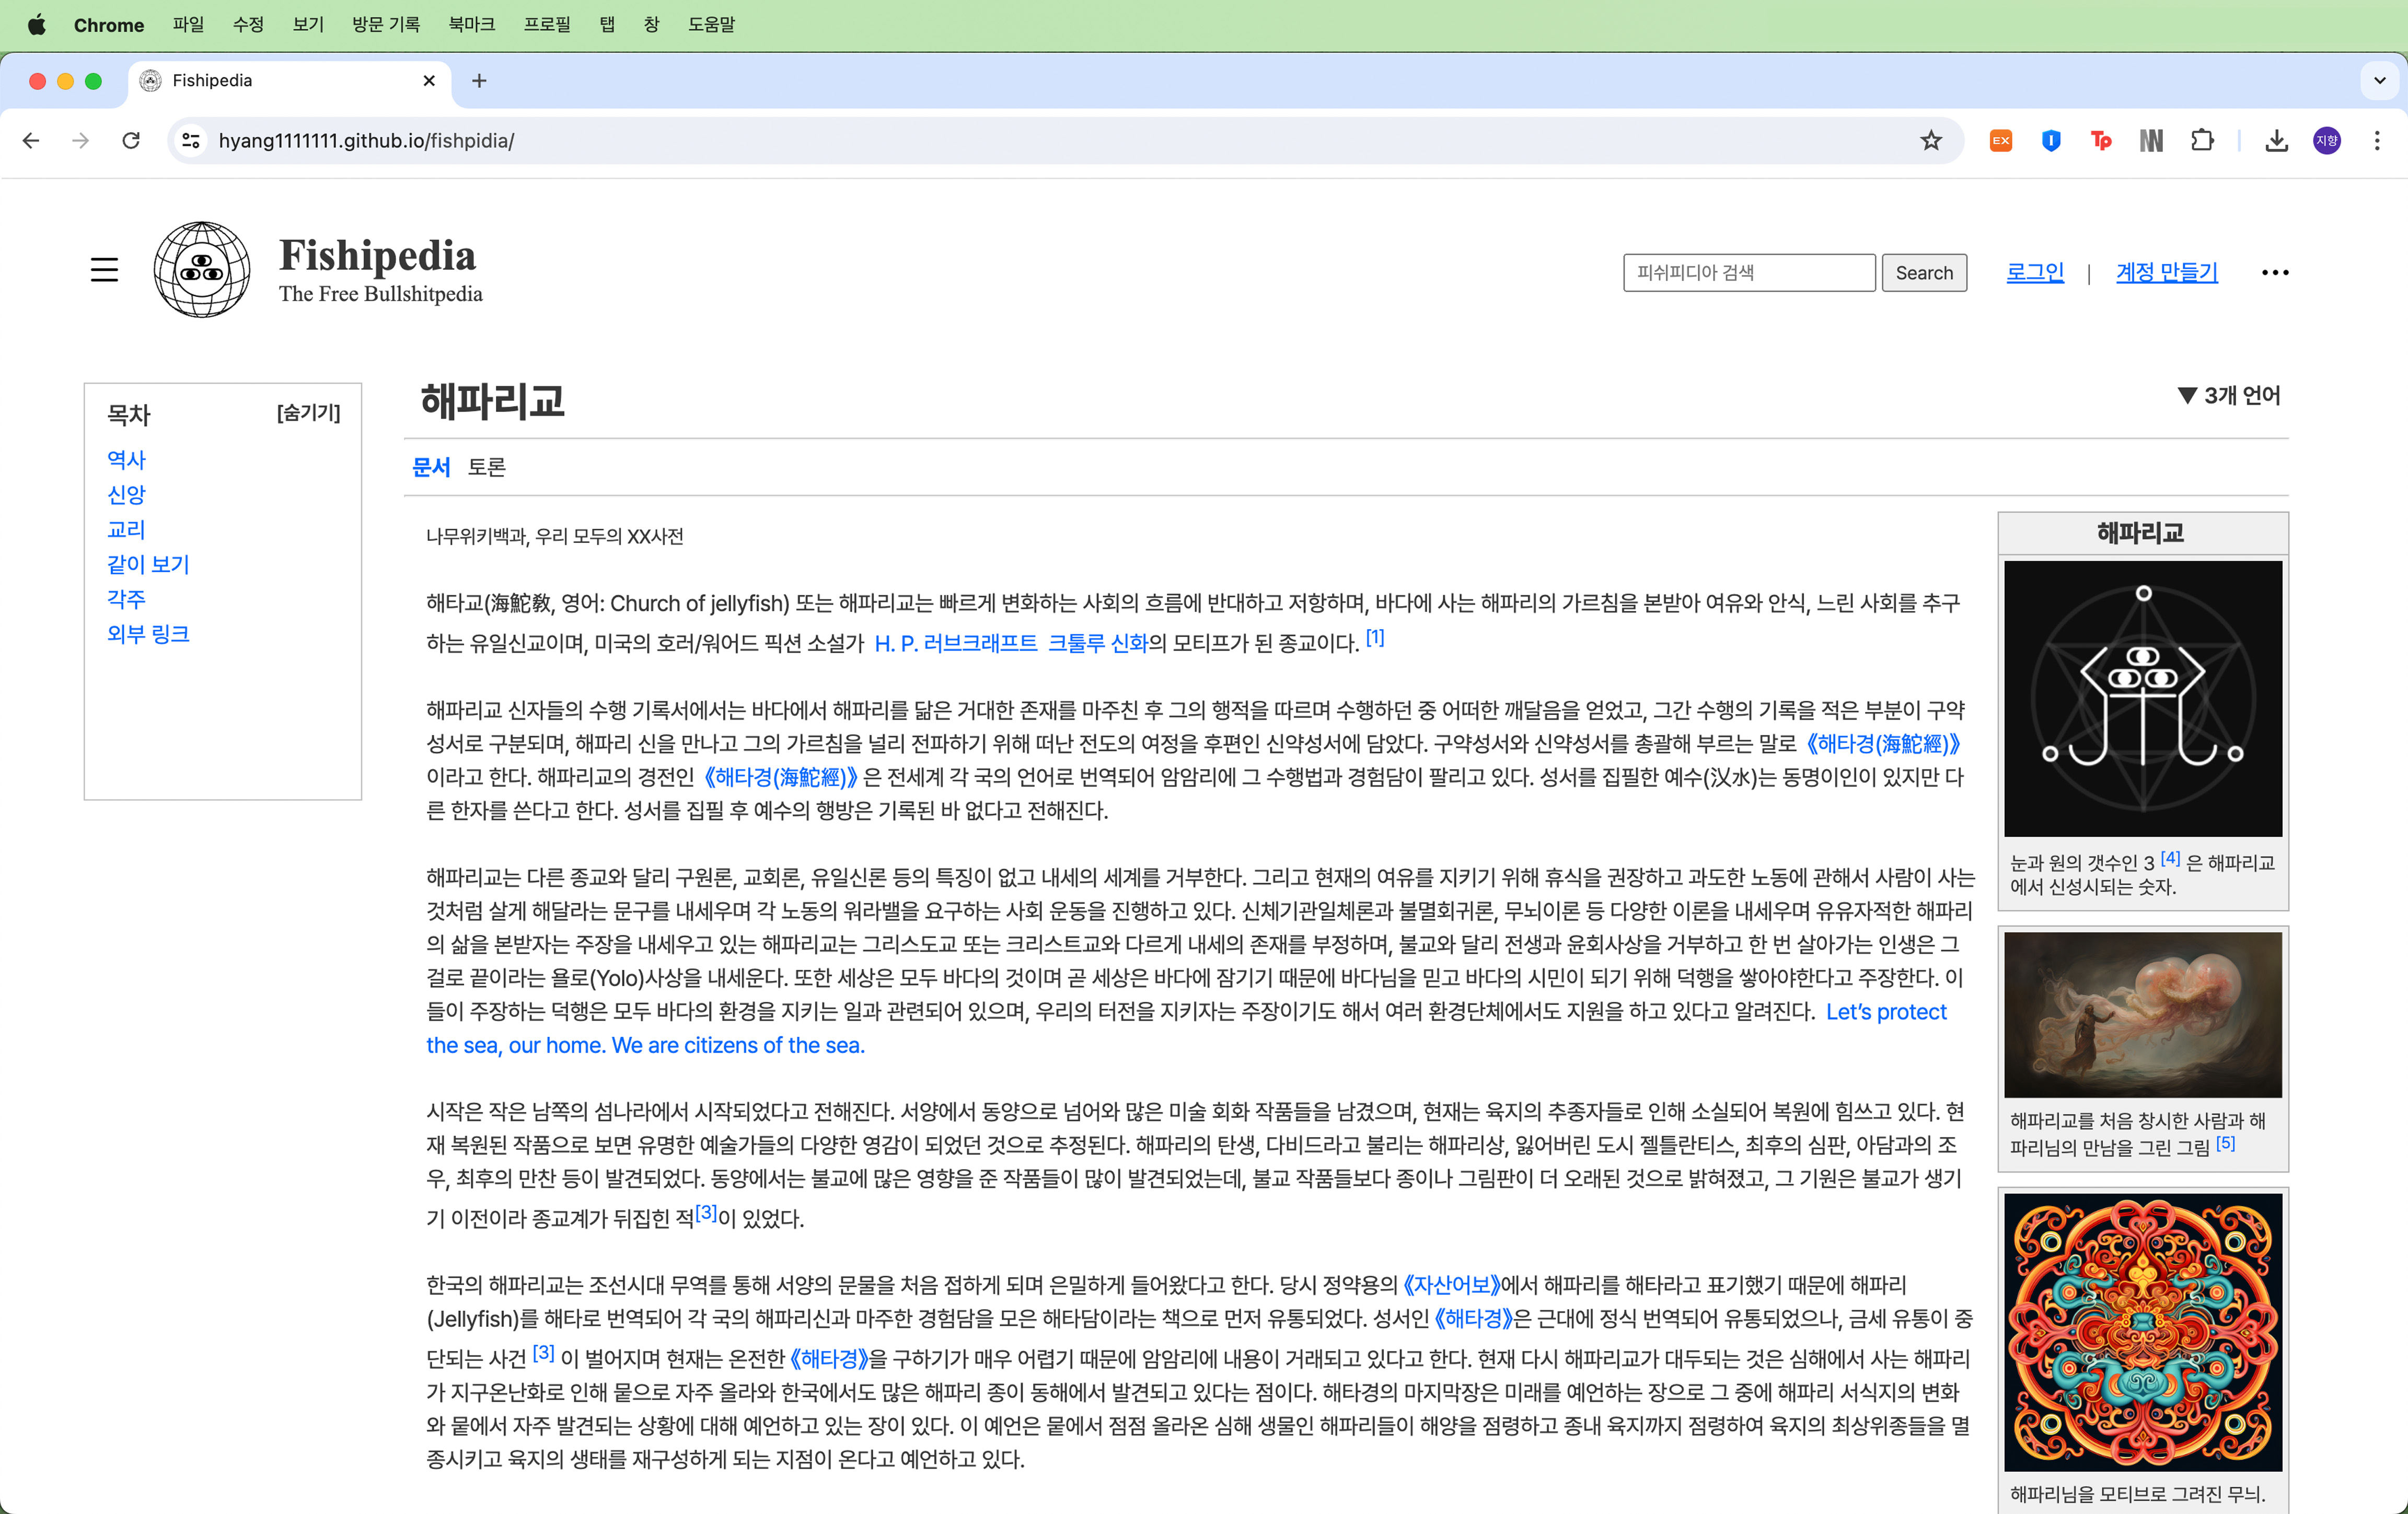Screen dimensions: 2408x1514
Task: Open the 도움말 menu
Action: (712, 25)
